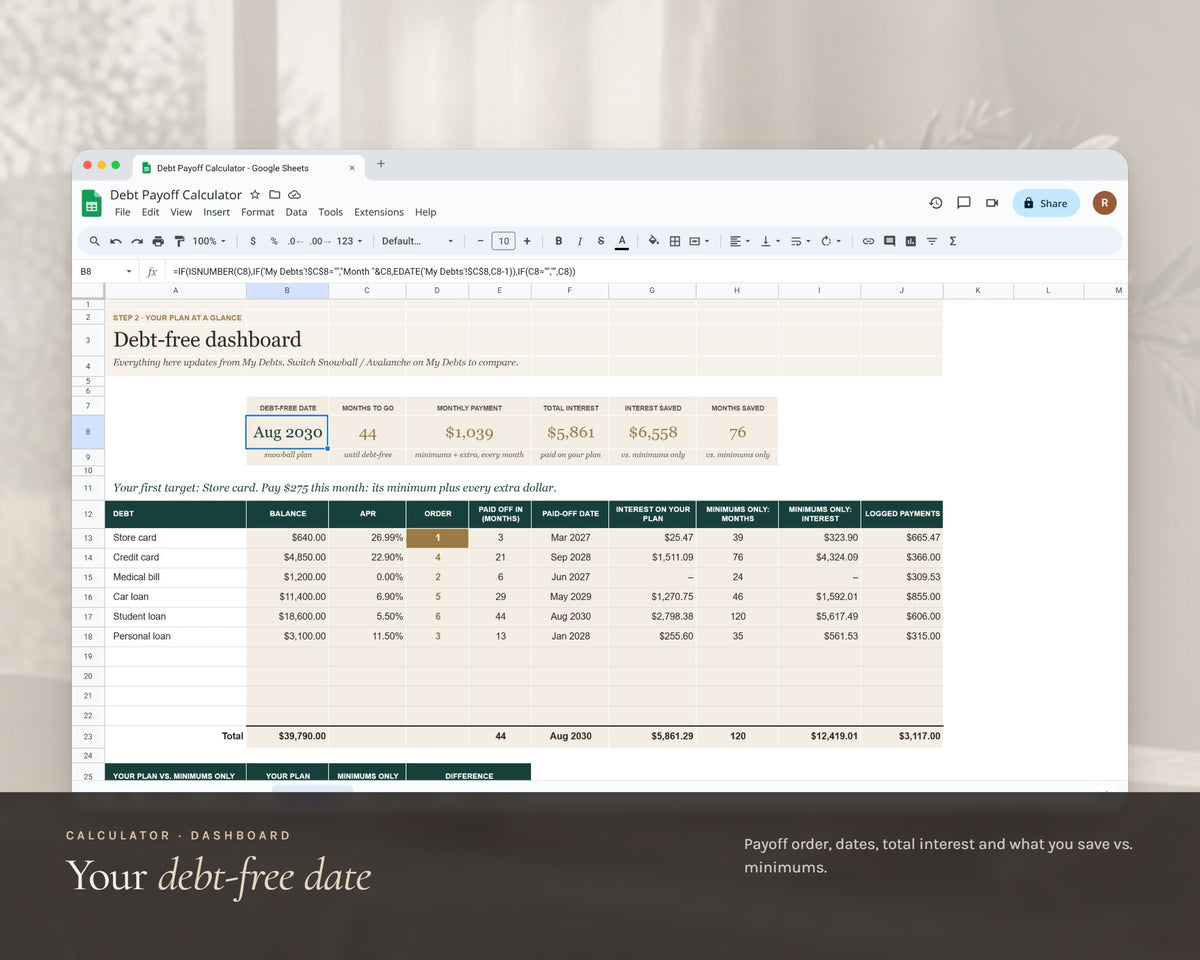
Task: Expand the merge cells dropdown arrow
Action: [707, 241]
